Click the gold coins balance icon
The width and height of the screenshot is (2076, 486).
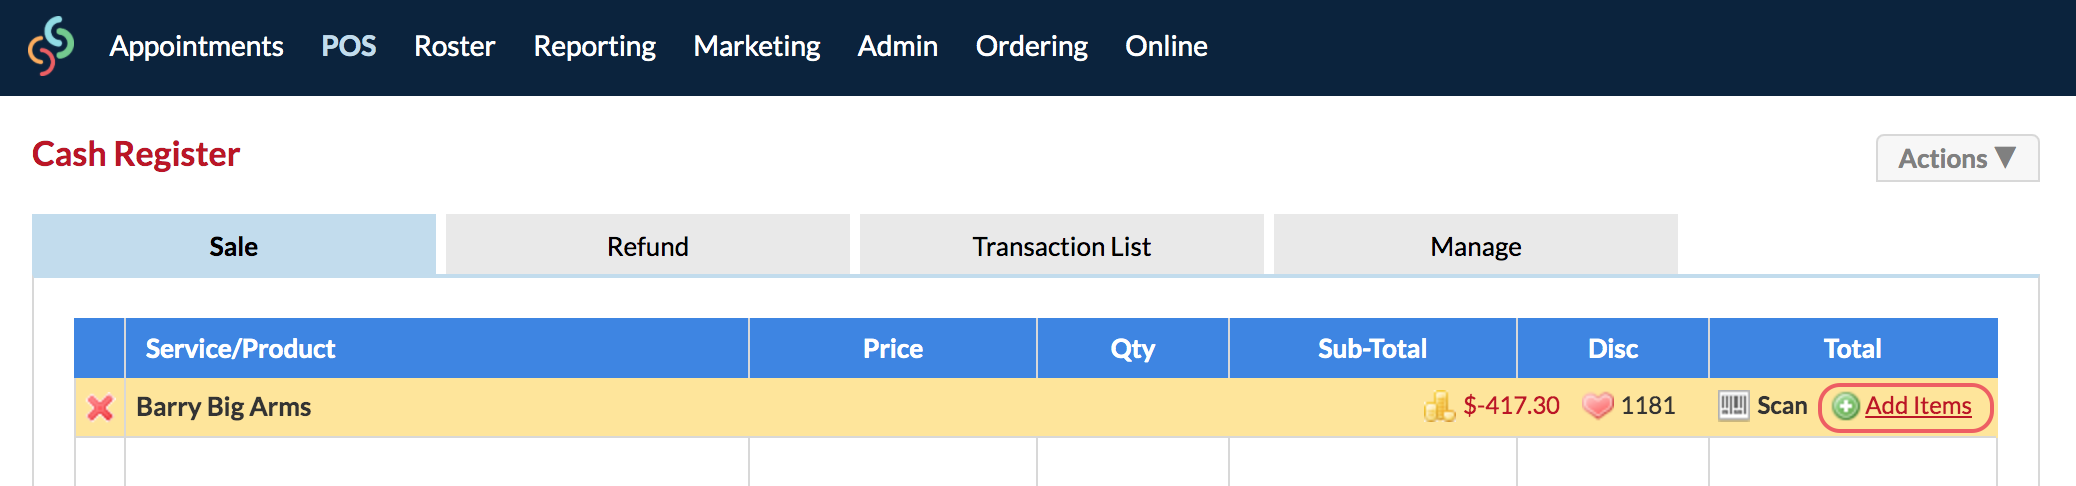coord(1439,405)
